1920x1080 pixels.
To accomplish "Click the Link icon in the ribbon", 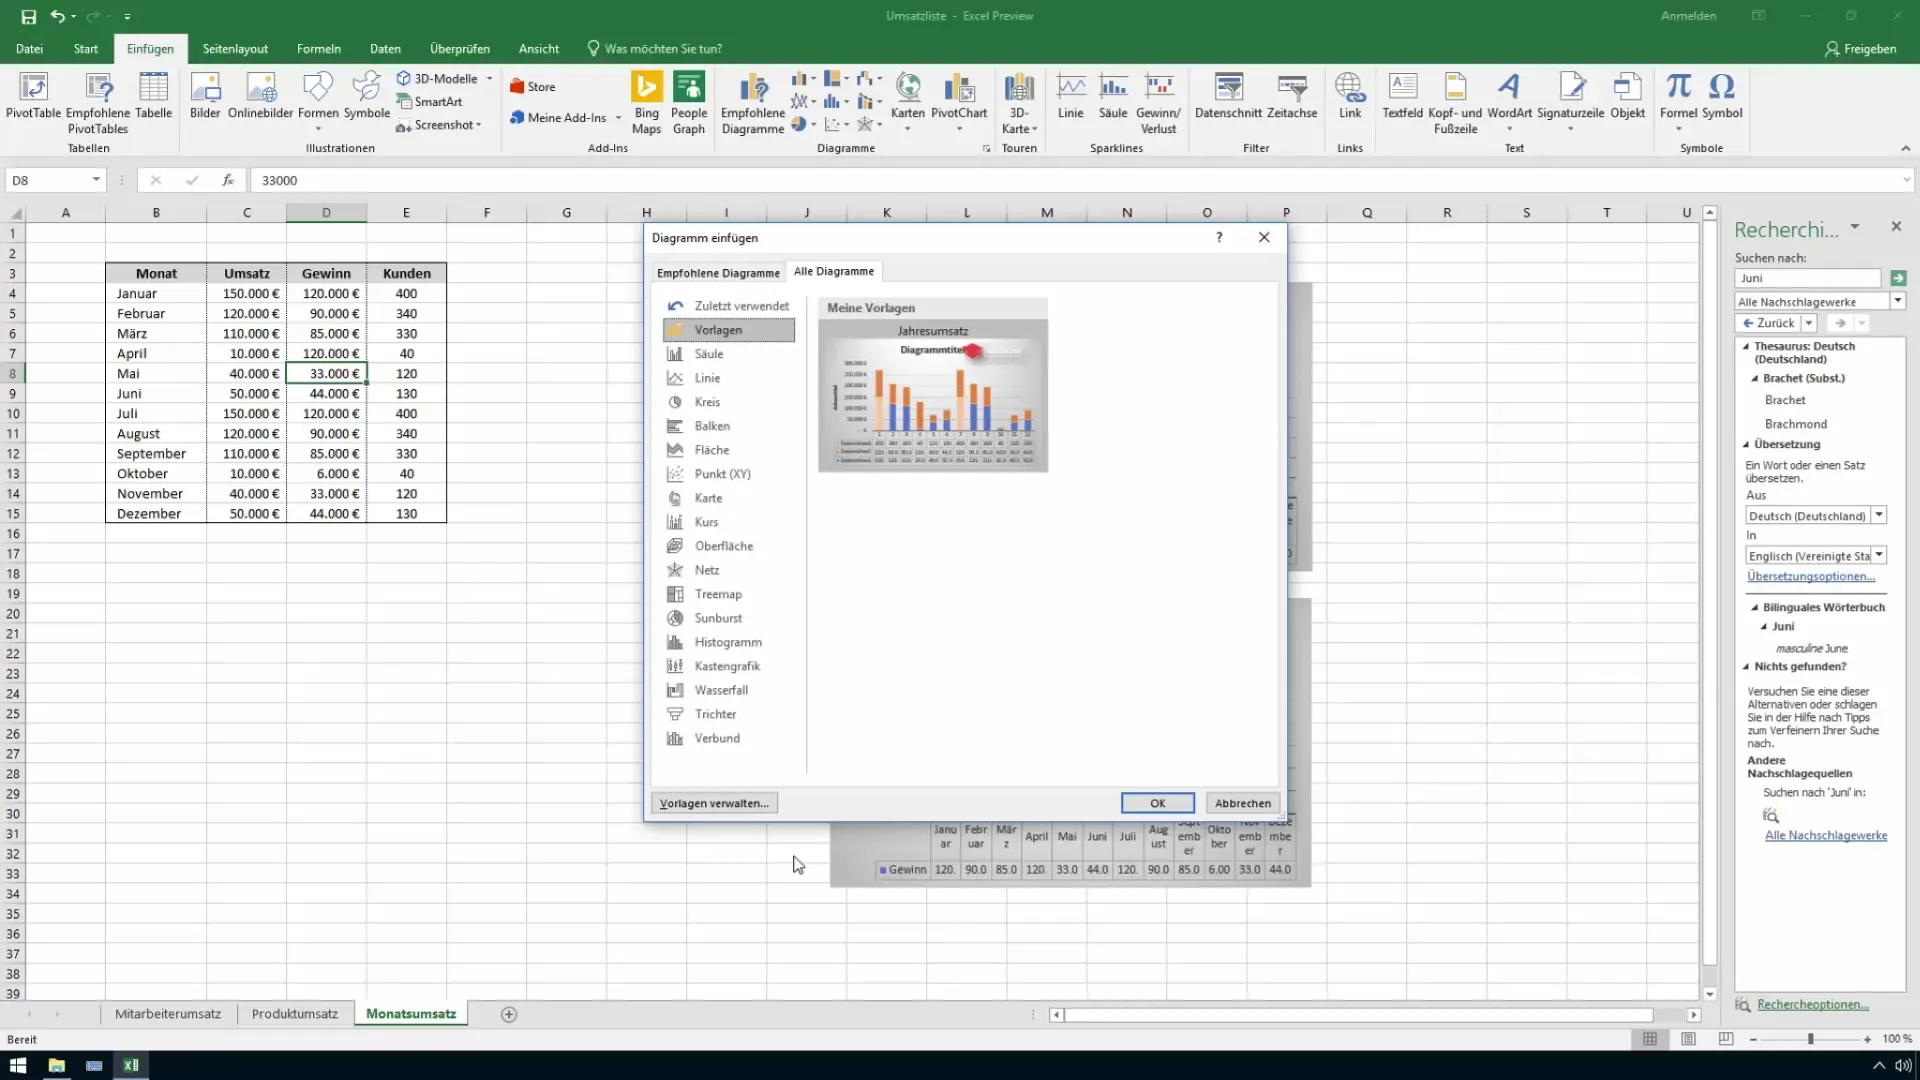I will [x=1350, y=96].
